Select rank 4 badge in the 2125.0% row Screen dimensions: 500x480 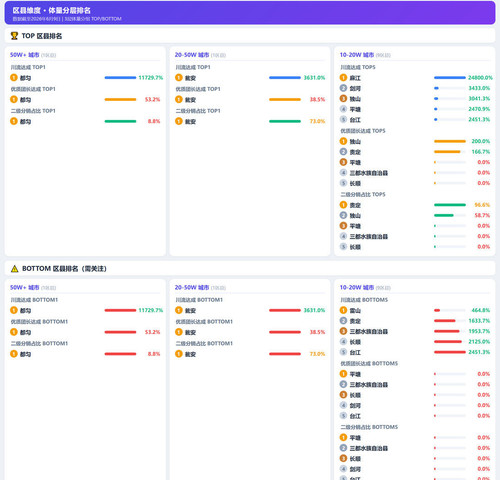343,342
